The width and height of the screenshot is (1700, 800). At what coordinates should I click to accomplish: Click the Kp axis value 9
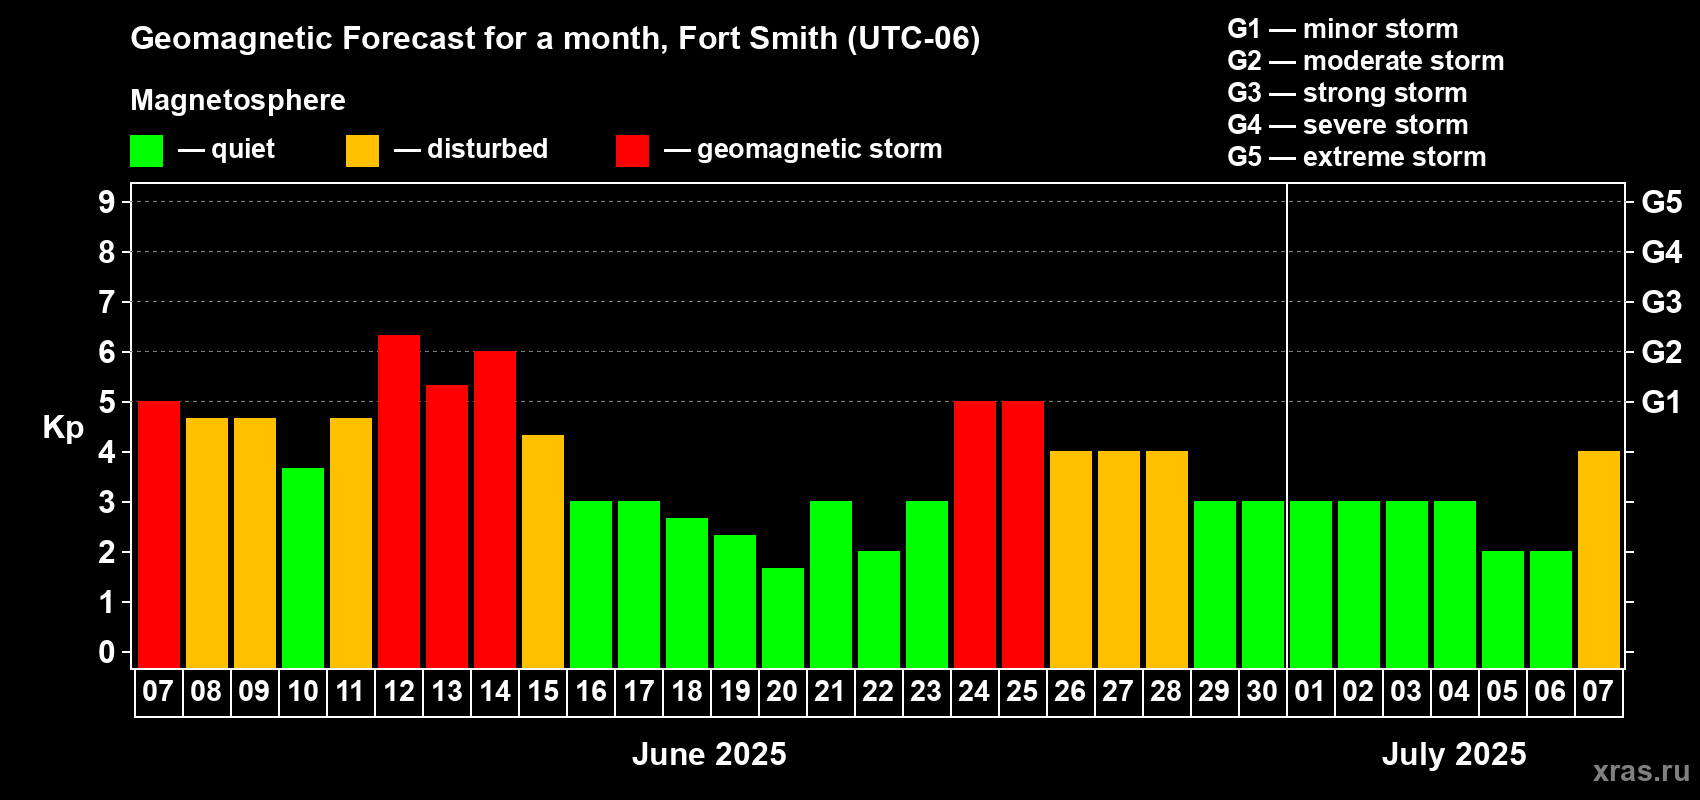point(106,202)
